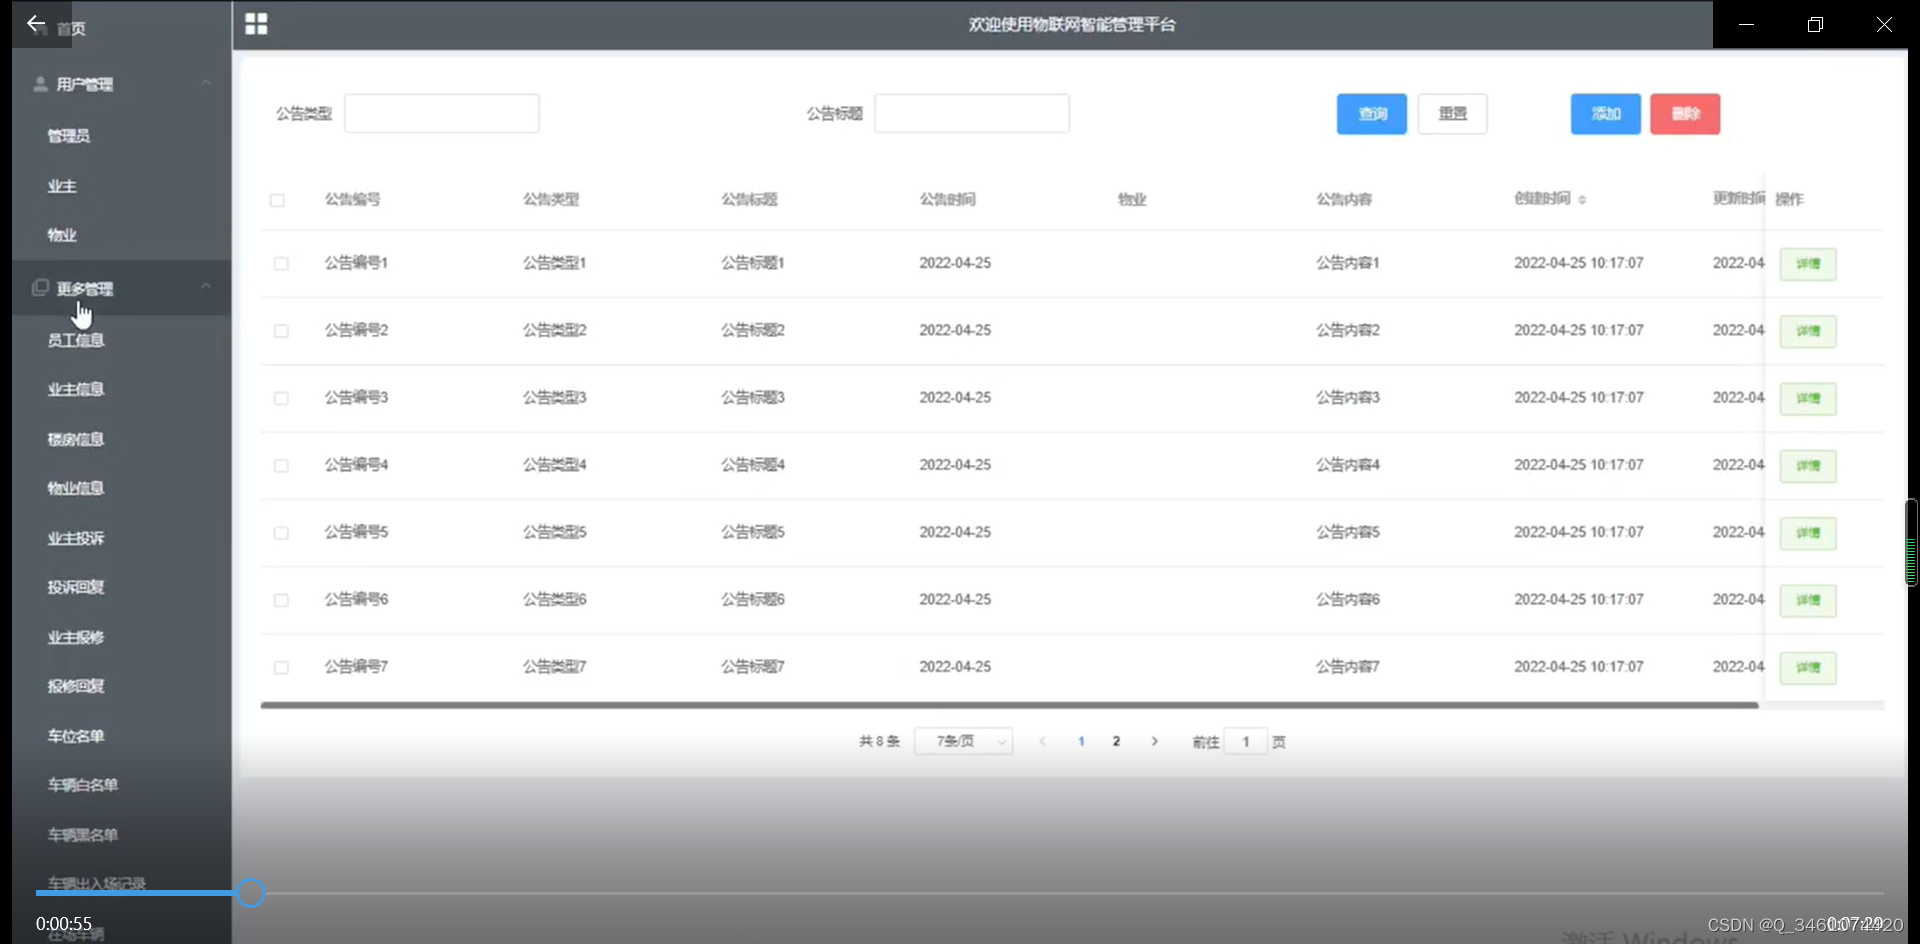
Task: Click the 公告类型 input field
Action: coord(442,113)
